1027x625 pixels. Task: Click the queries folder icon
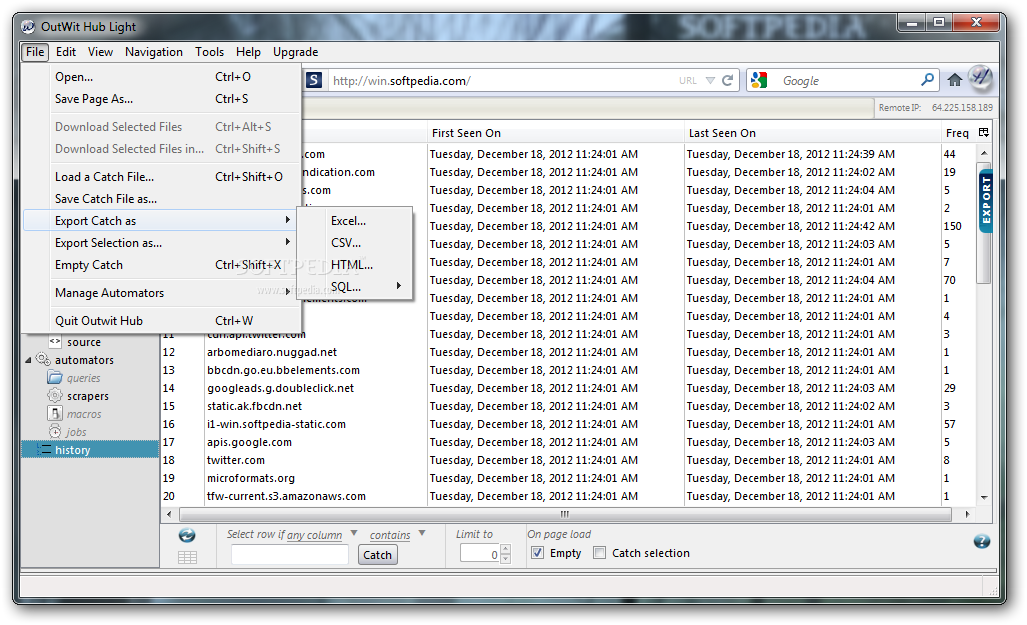[55, 377]
